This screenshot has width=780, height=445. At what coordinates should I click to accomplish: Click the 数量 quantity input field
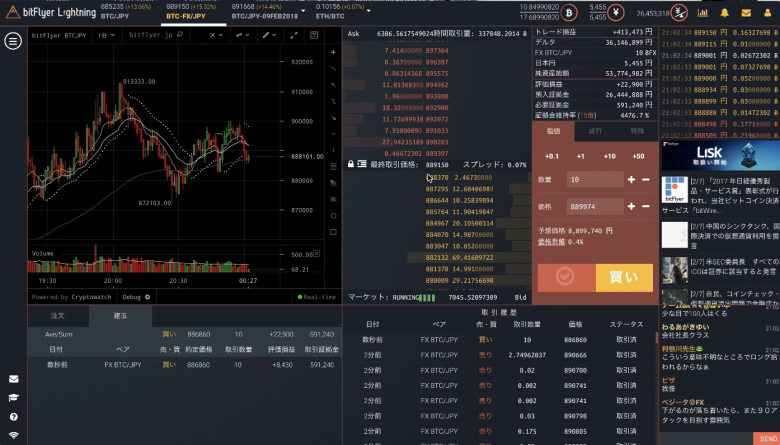pos(595,179)
